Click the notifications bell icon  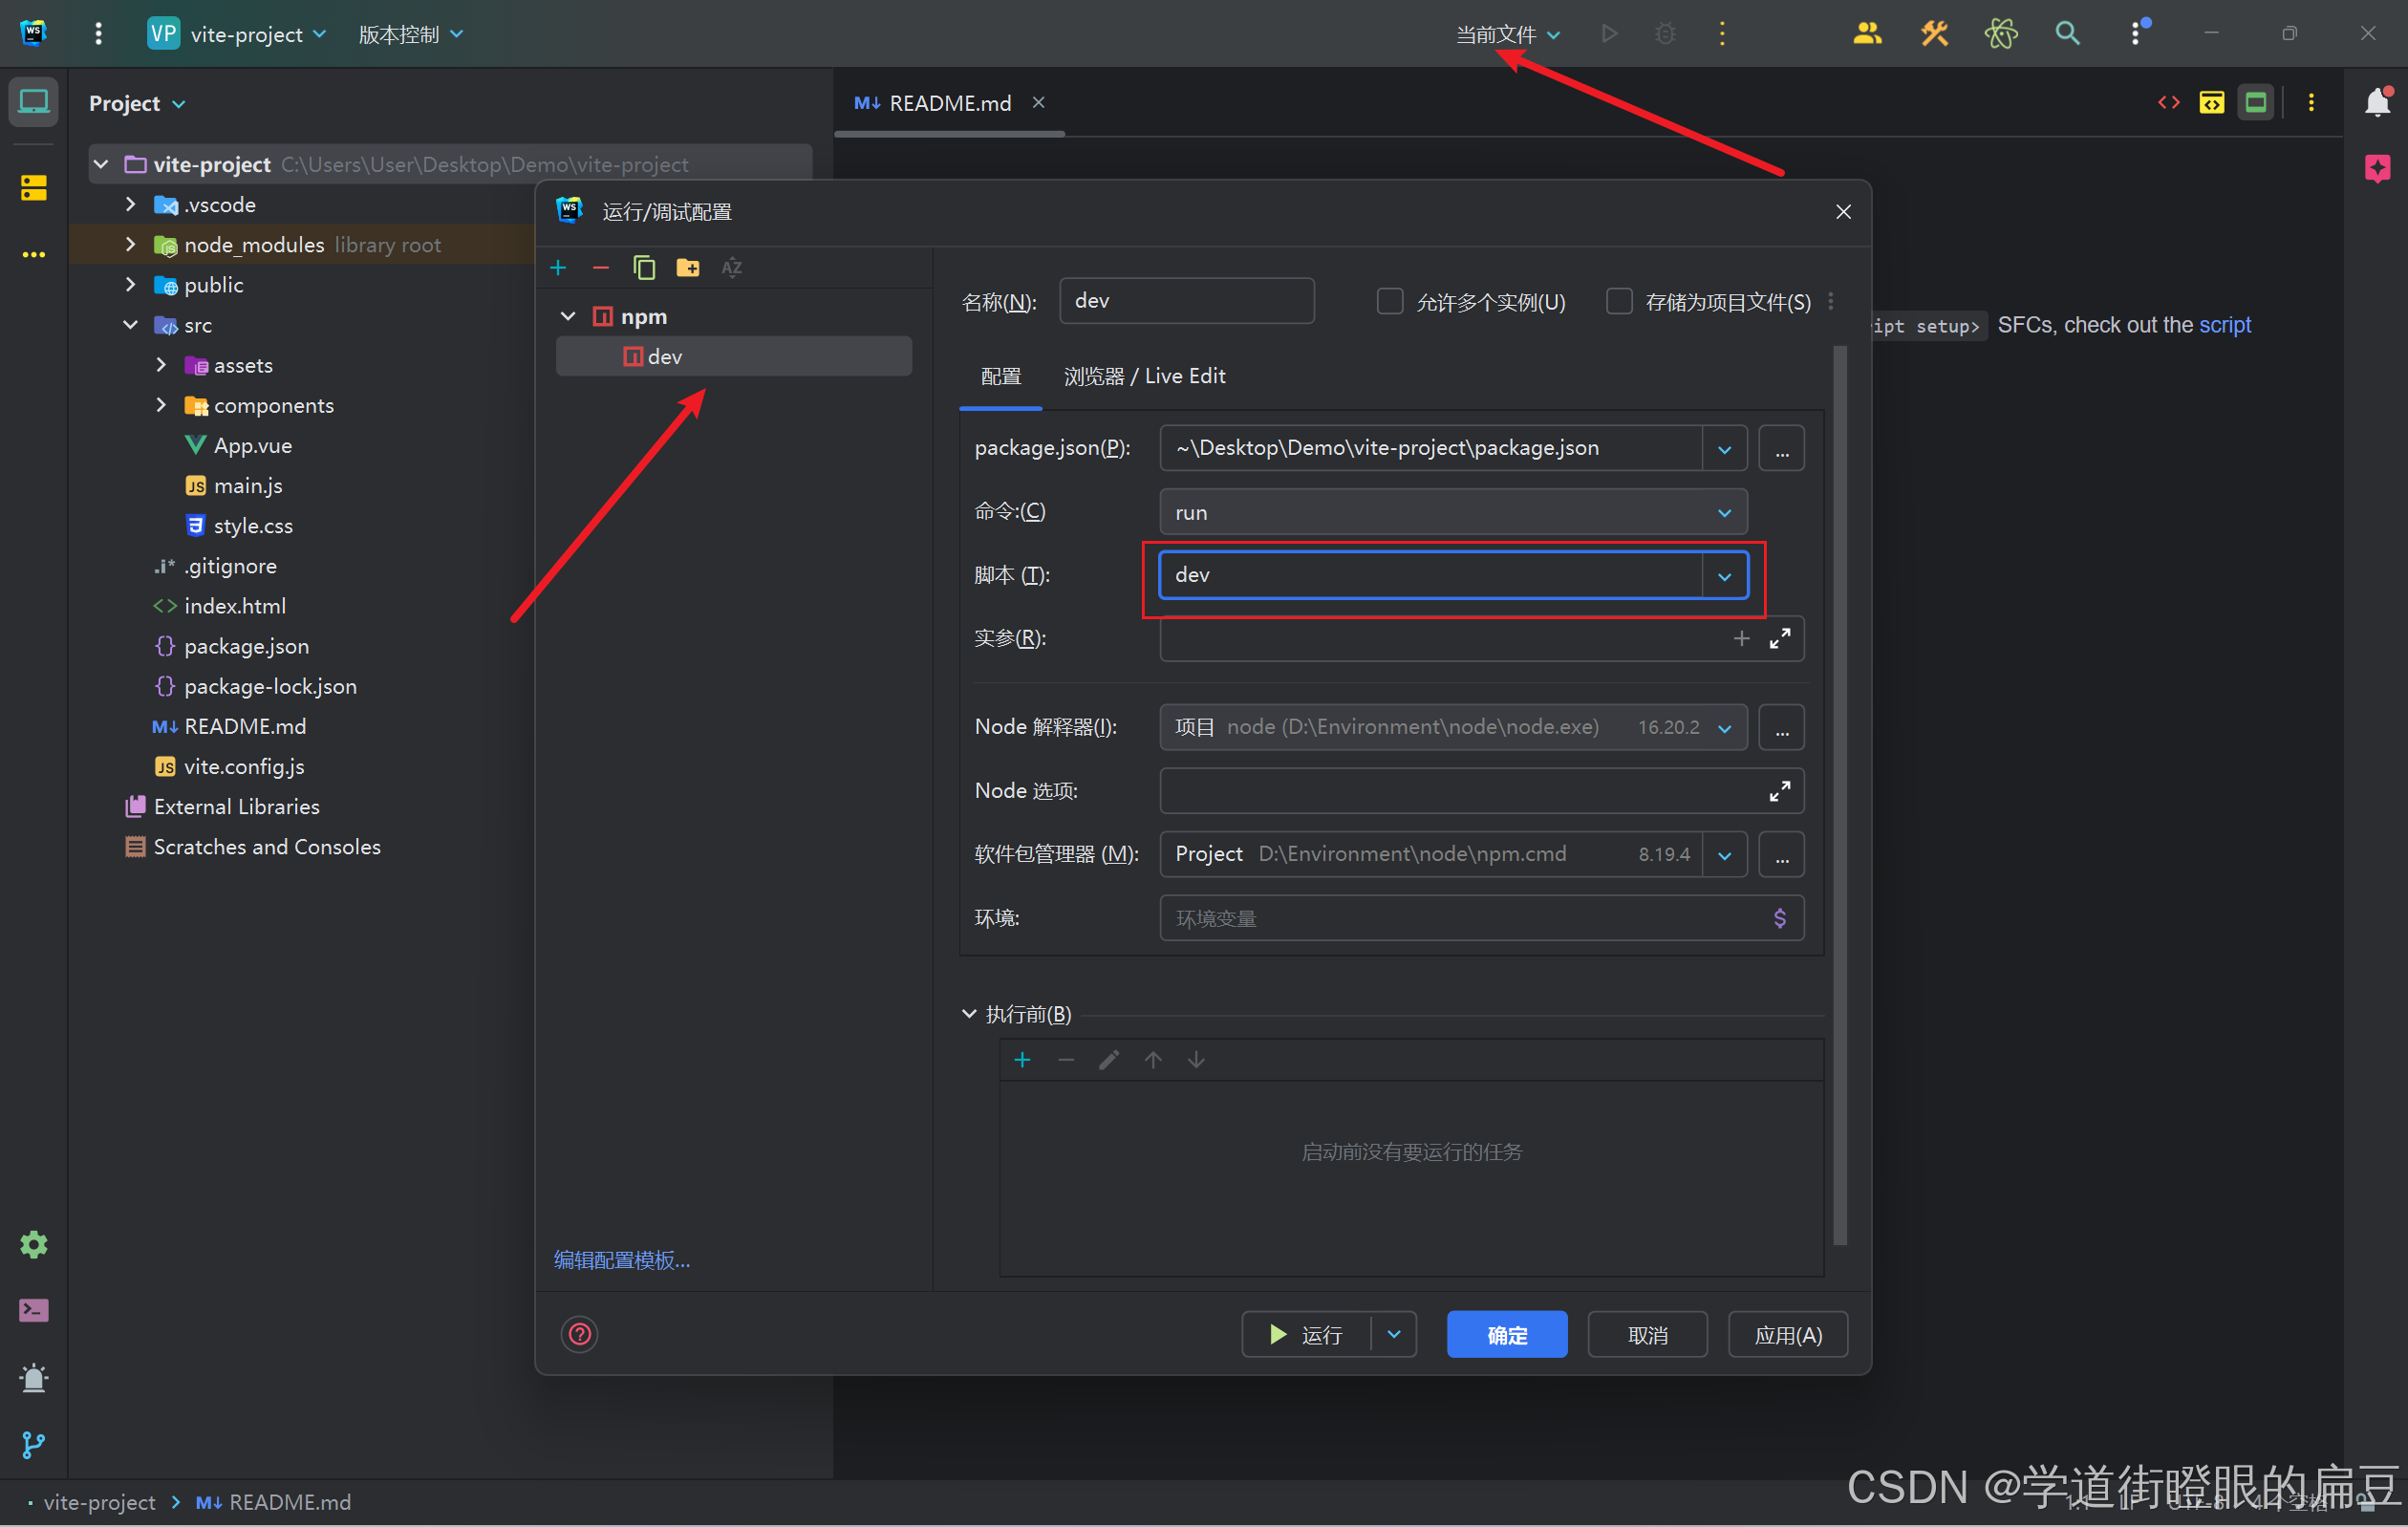(2377, 102)
